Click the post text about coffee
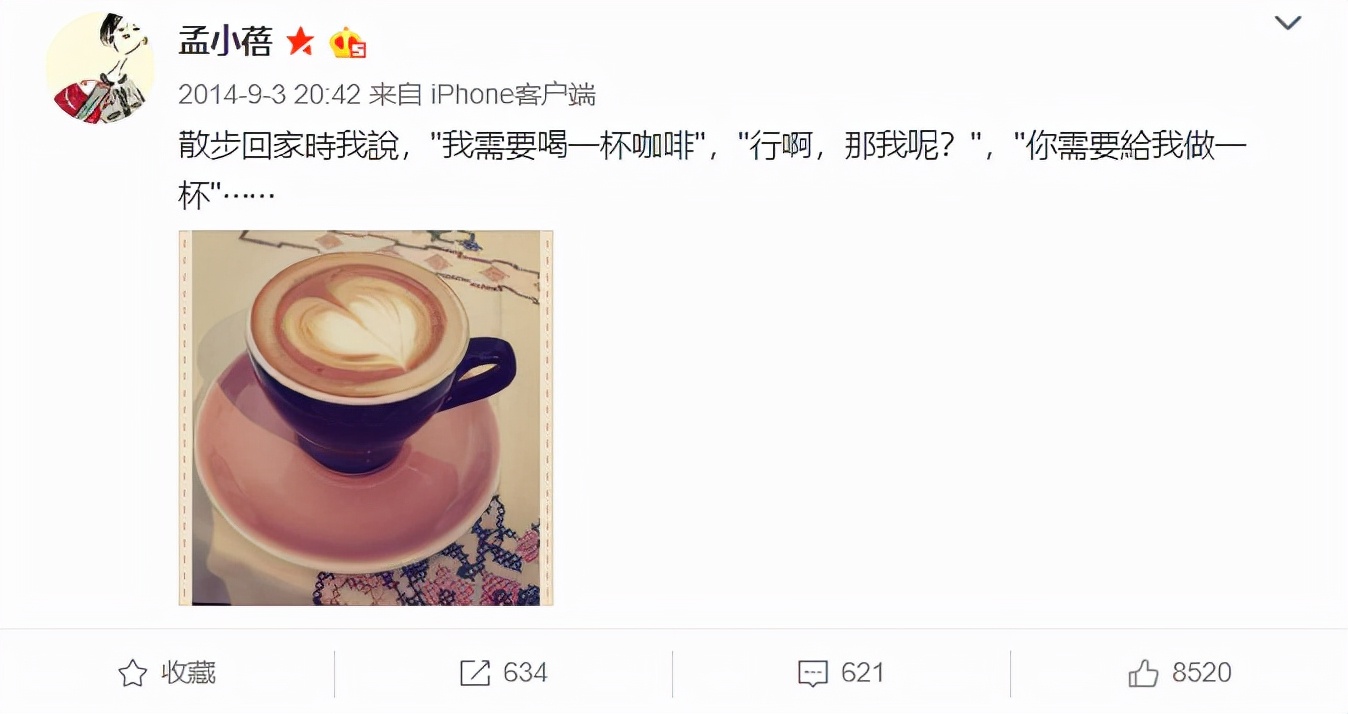1348x714 pixels. (x=713, y=170)
